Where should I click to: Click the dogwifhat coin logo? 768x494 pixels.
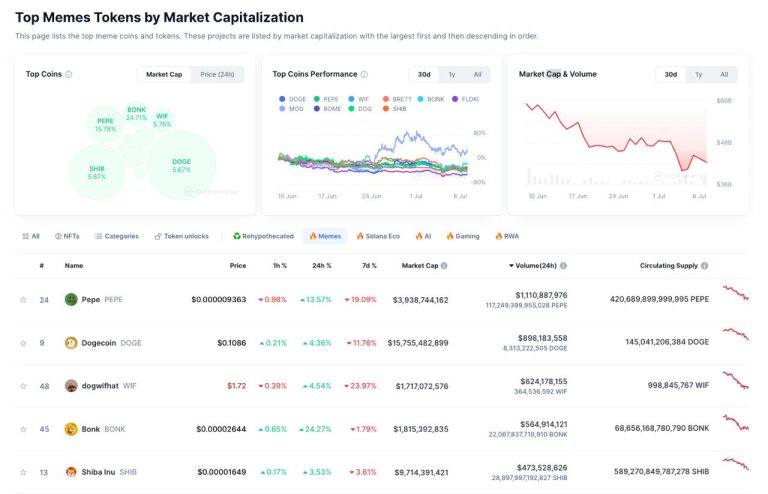coord(71,386)
